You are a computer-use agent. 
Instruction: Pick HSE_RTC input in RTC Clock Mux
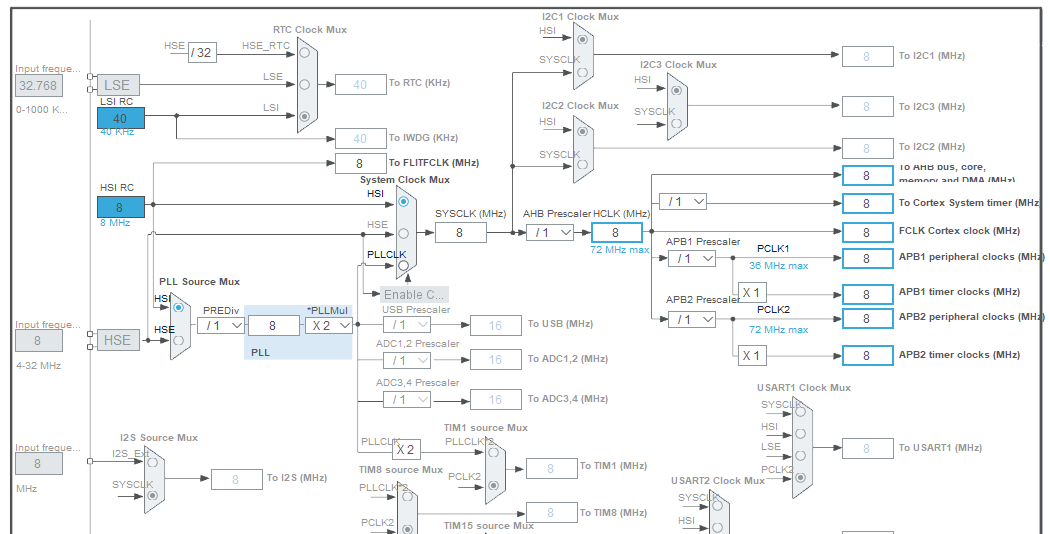coord(305,54)
